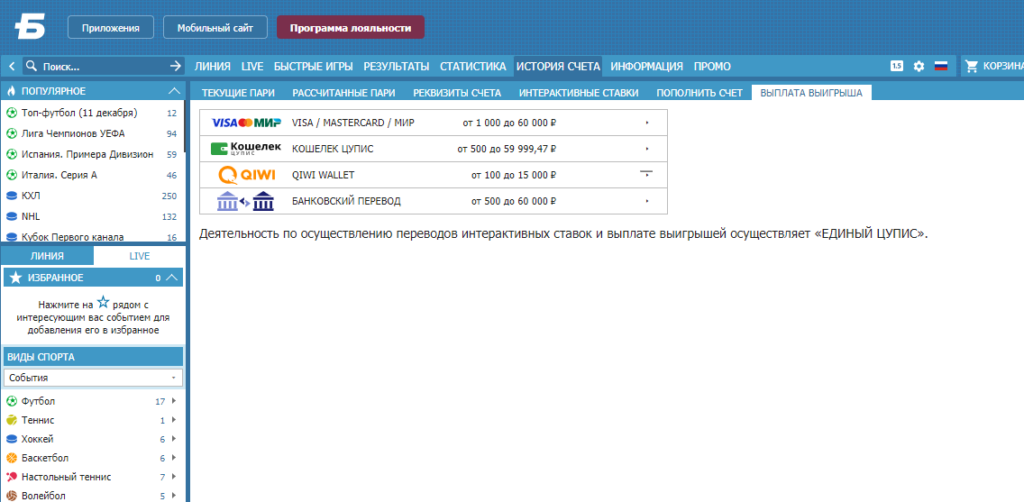Open ИСТОРИЯ СЧЕТА menu item
This screenshot has width=1024, height=502.
[558, 66]
